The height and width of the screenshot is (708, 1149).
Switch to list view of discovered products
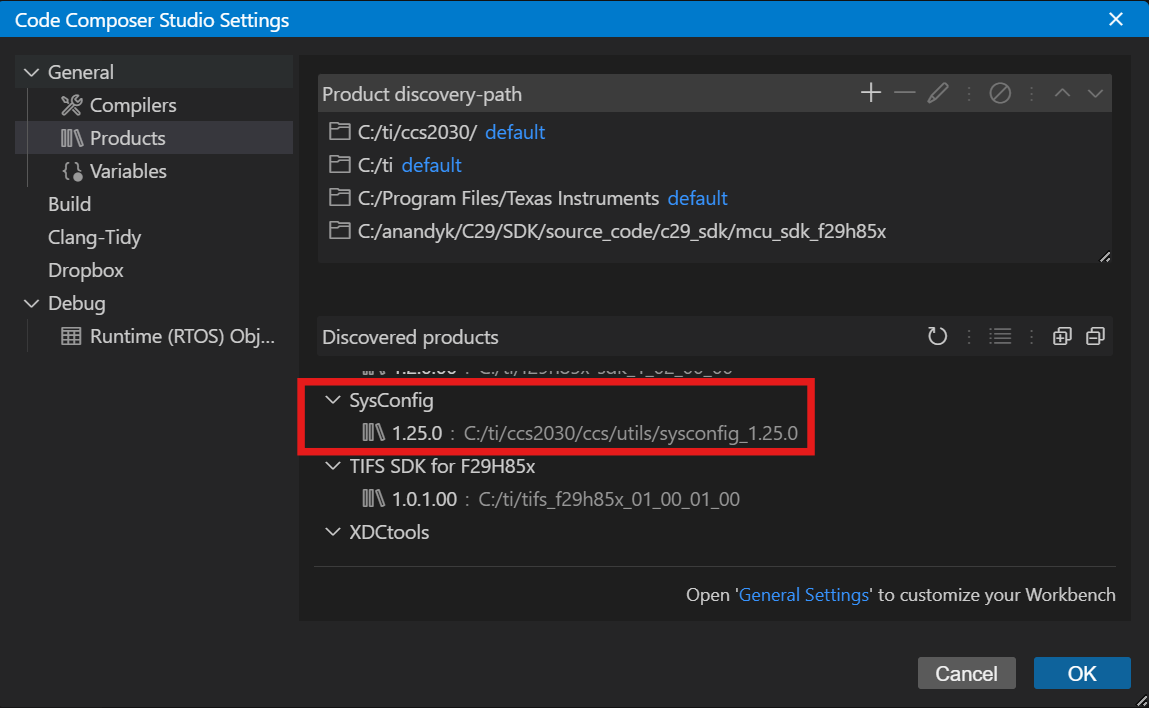pyautogui.click(x=1000, y=336)
